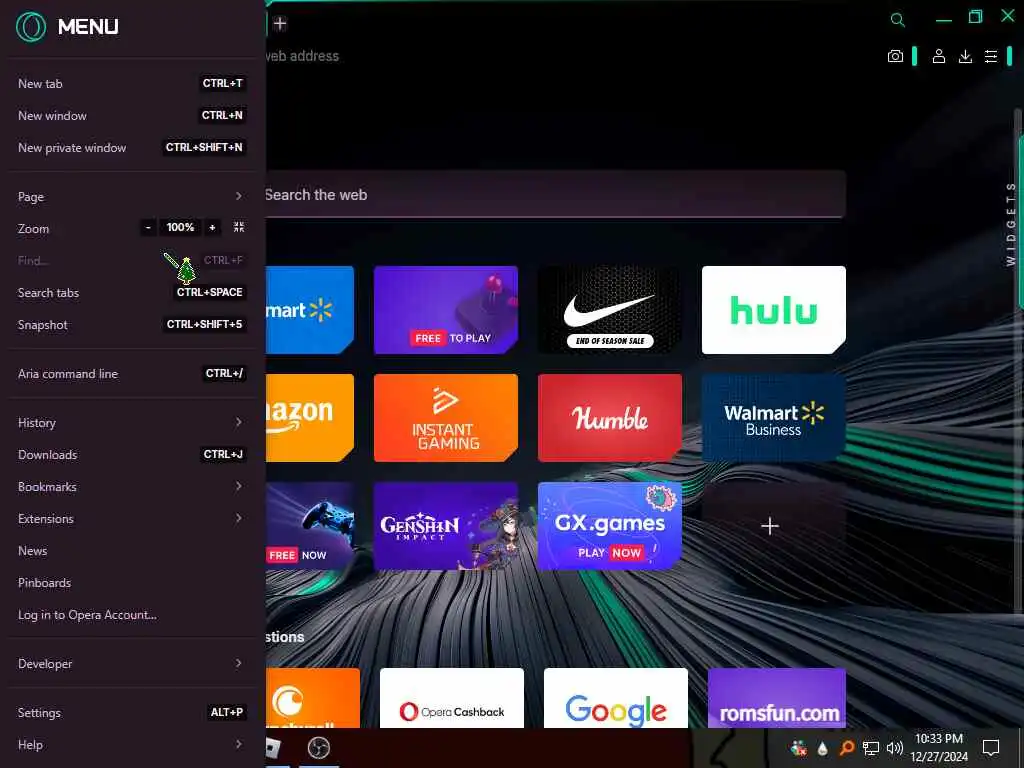
Task: Open Aria command line entry
Action: pyautogui.click(x=133, y=374)
